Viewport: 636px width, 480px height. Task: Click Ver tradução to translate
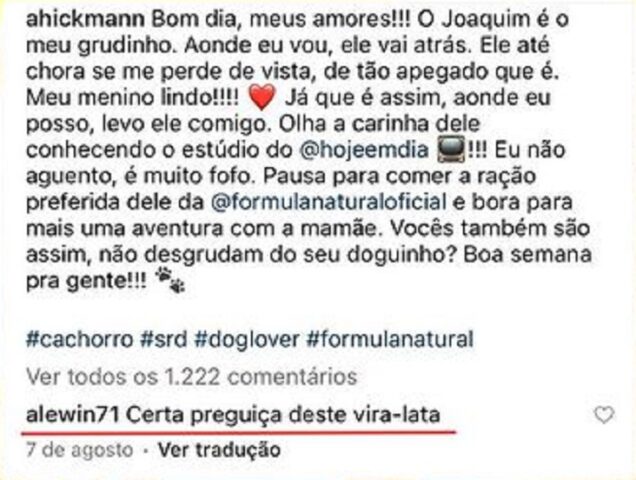pyautogui.click(x=219, y=450)
